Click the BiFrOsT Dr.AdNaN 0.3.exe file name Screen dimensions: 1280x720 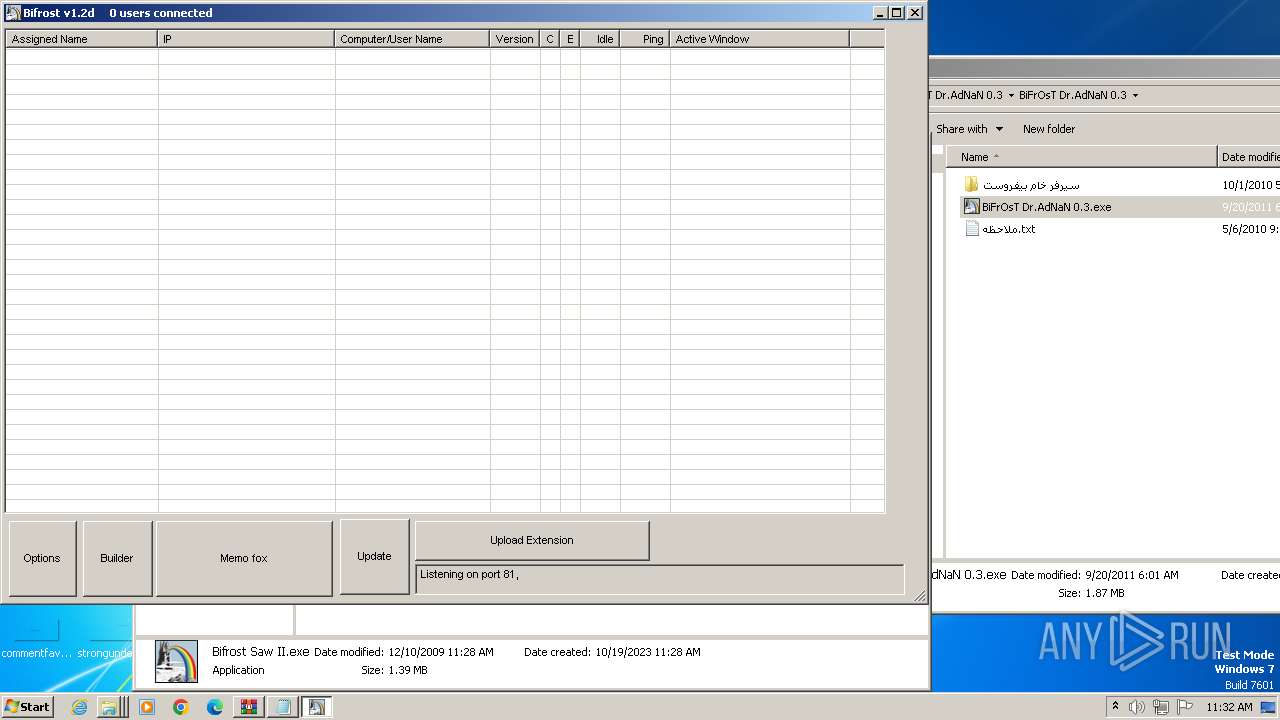[x=1046, y=207]
